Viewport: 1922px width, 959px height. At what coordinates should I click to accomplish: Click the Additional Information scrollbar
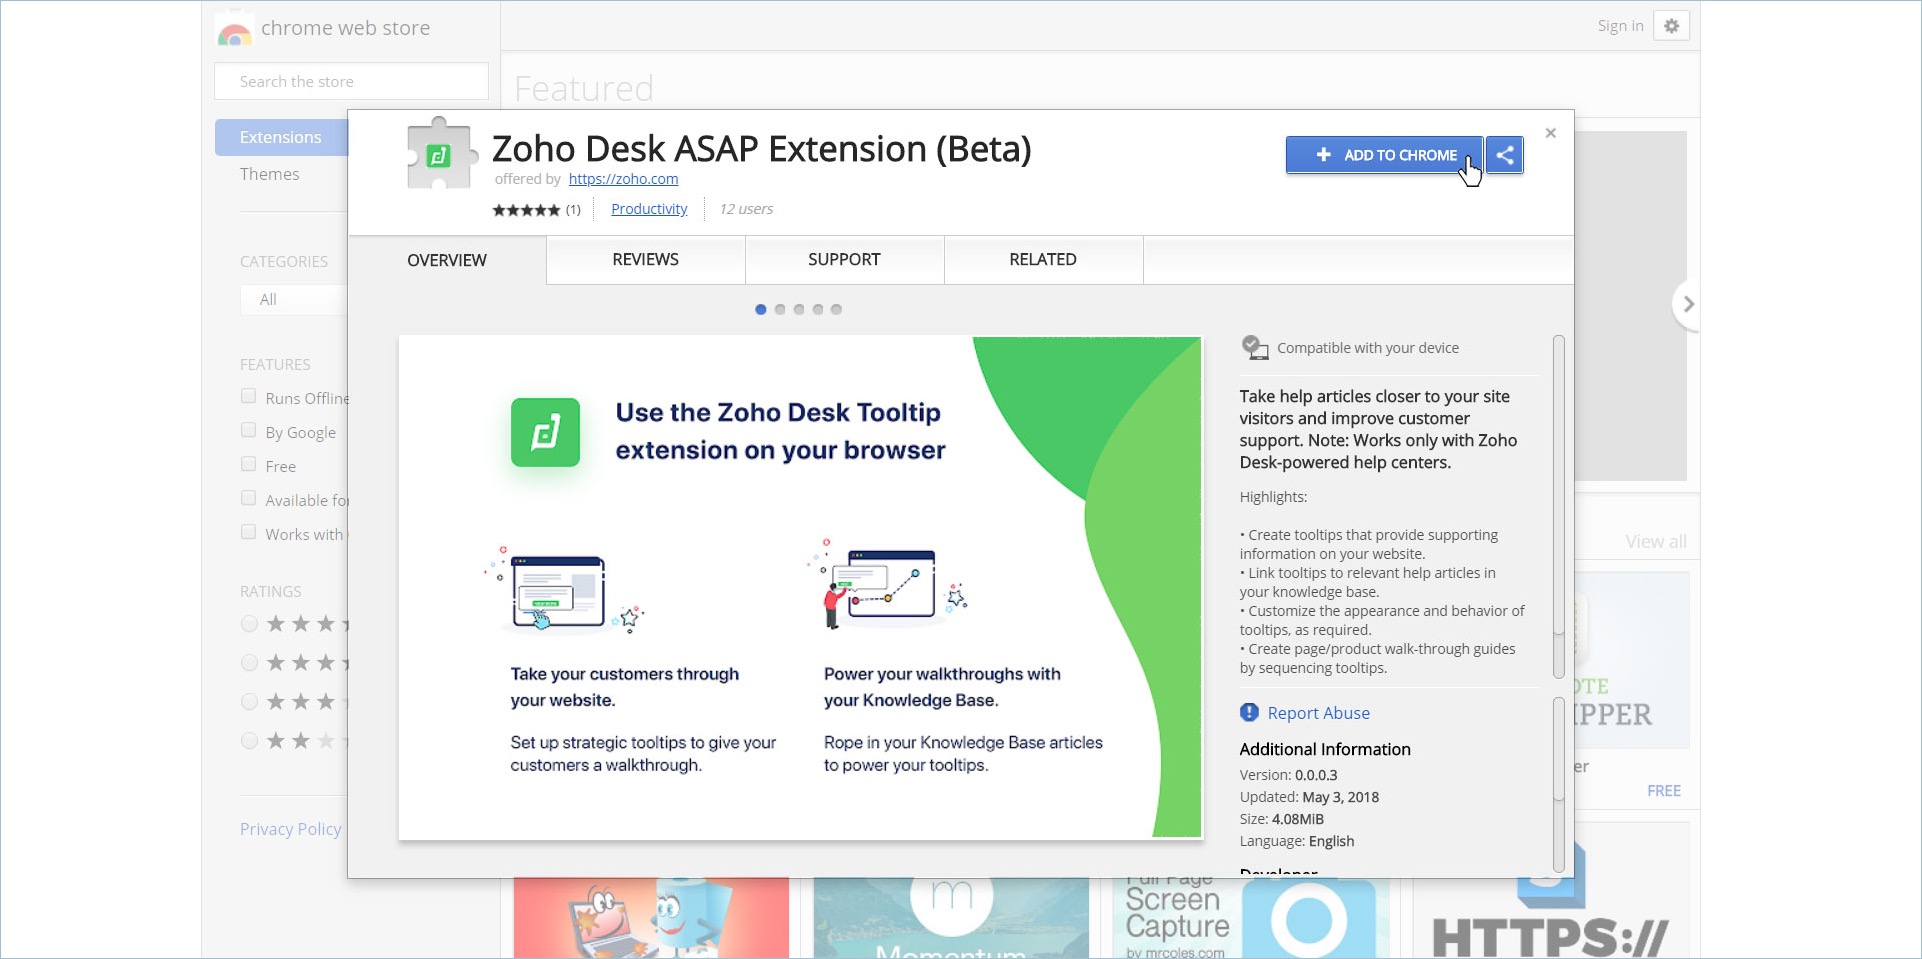click(x=1558, y=784)
